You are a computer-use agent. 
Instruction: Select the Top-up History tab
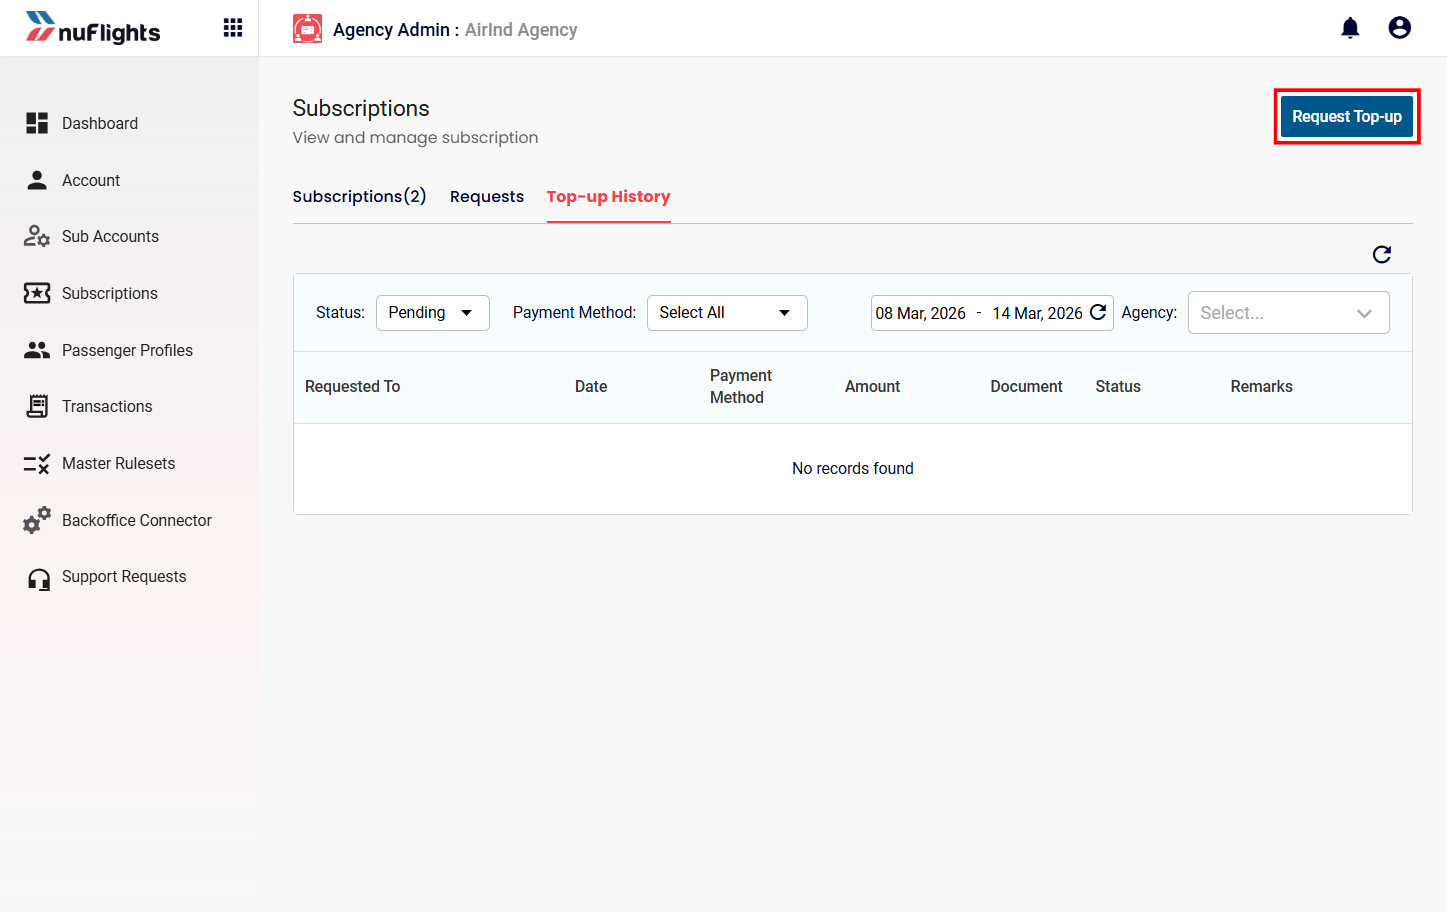click(608, 196)
